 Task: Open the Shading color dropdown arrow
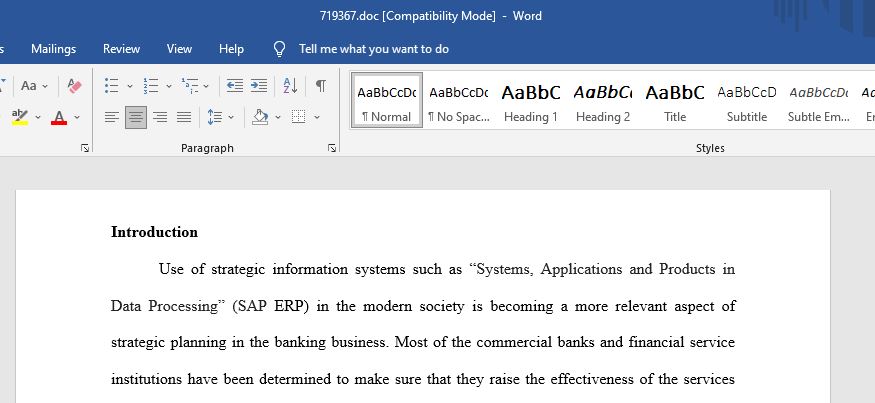[278, 117]
